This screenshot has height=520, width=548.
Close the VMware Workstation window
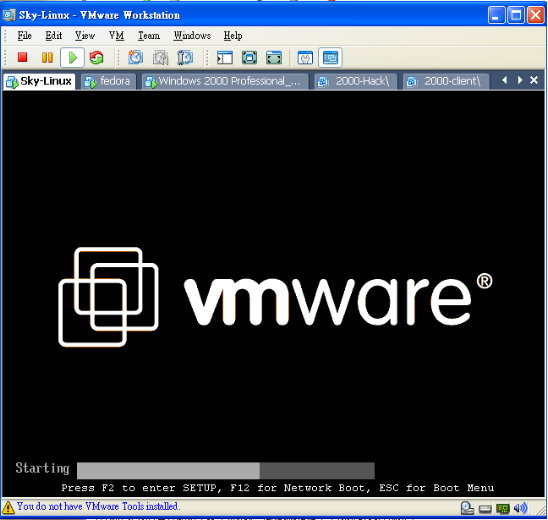point(535,15)
